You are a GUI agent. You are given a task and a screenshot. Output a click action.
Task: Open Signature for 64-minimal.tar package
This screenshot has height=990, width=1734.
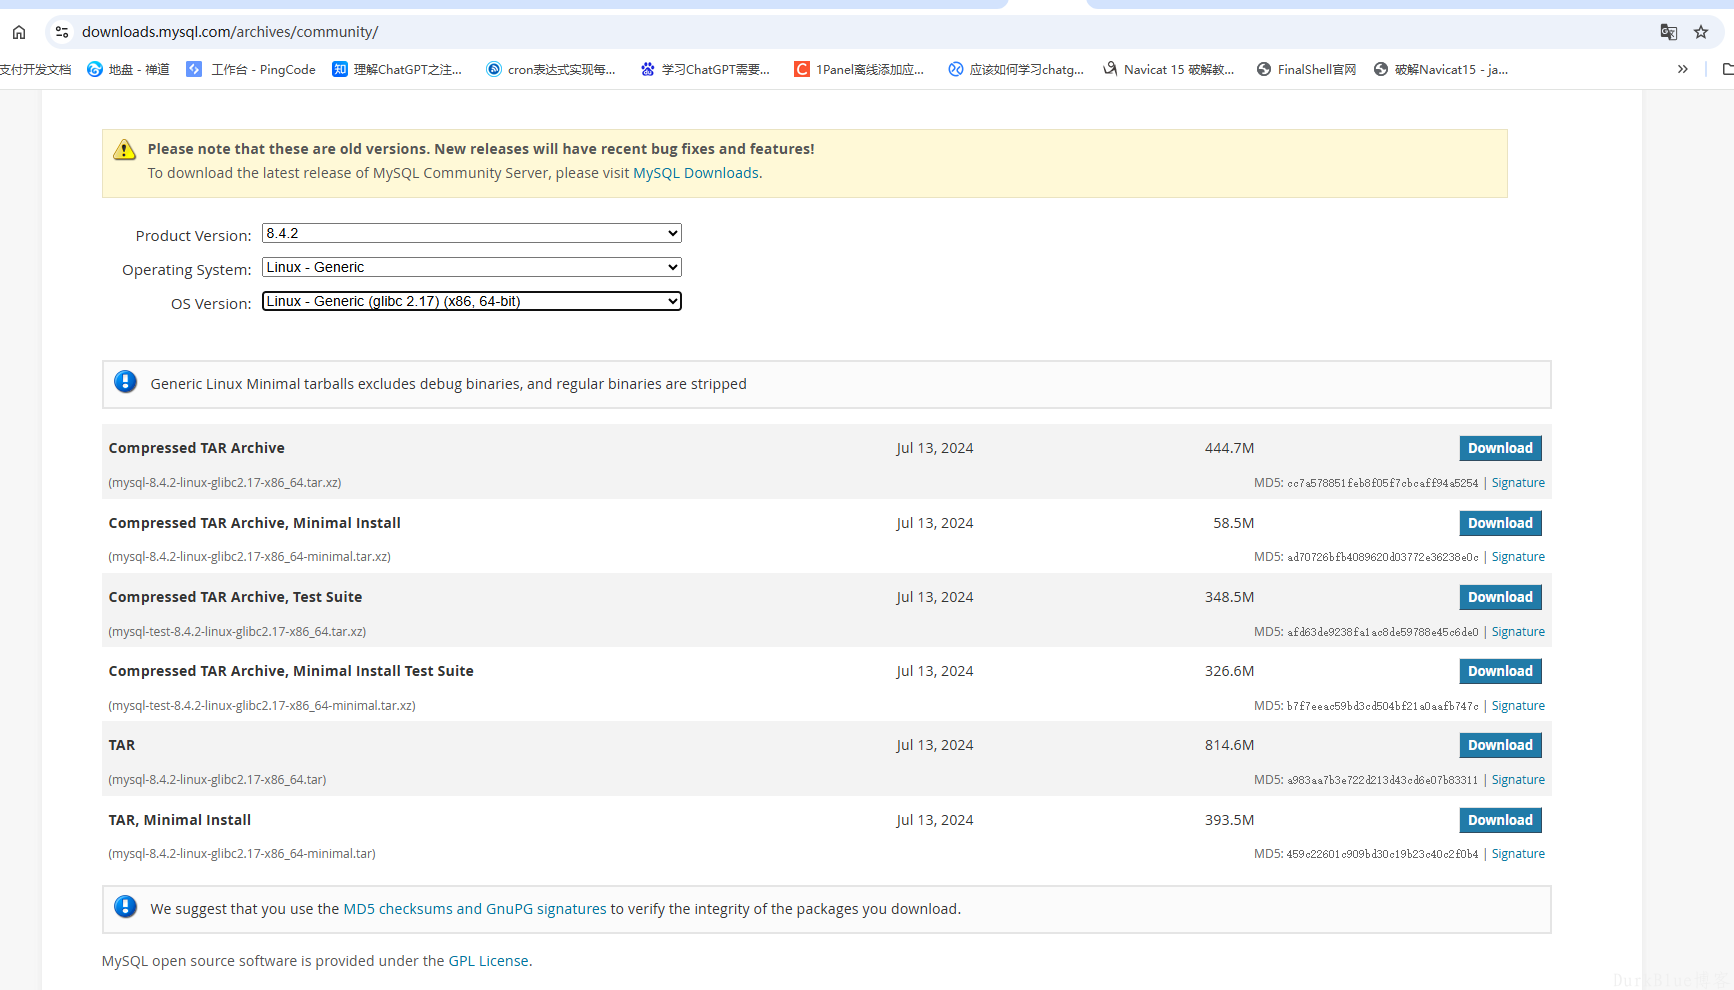click(1518, 854)
